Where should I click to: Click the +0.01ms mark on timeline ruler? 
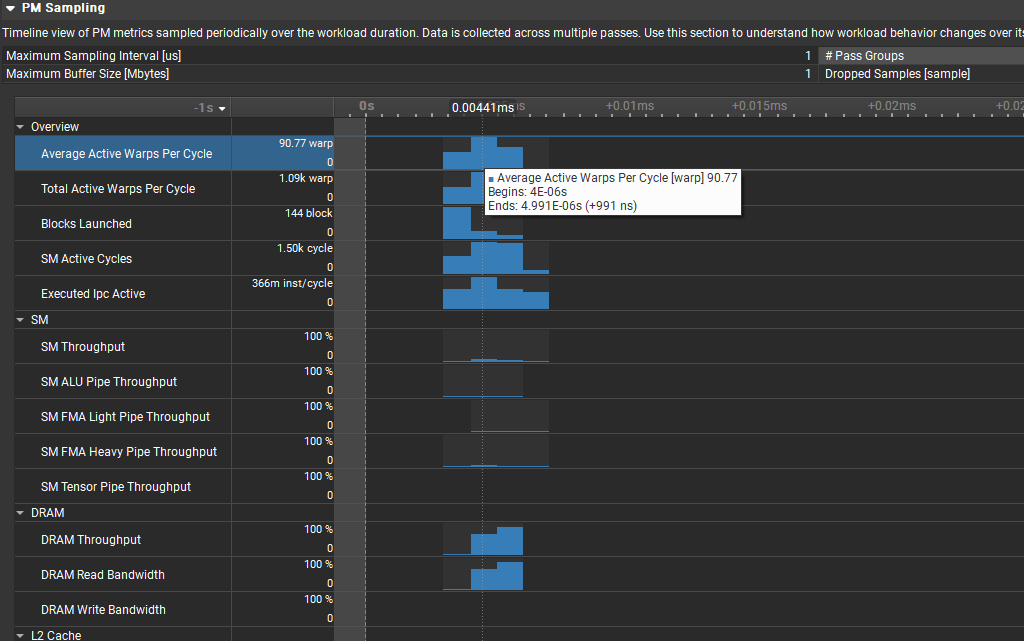point(630,106)
